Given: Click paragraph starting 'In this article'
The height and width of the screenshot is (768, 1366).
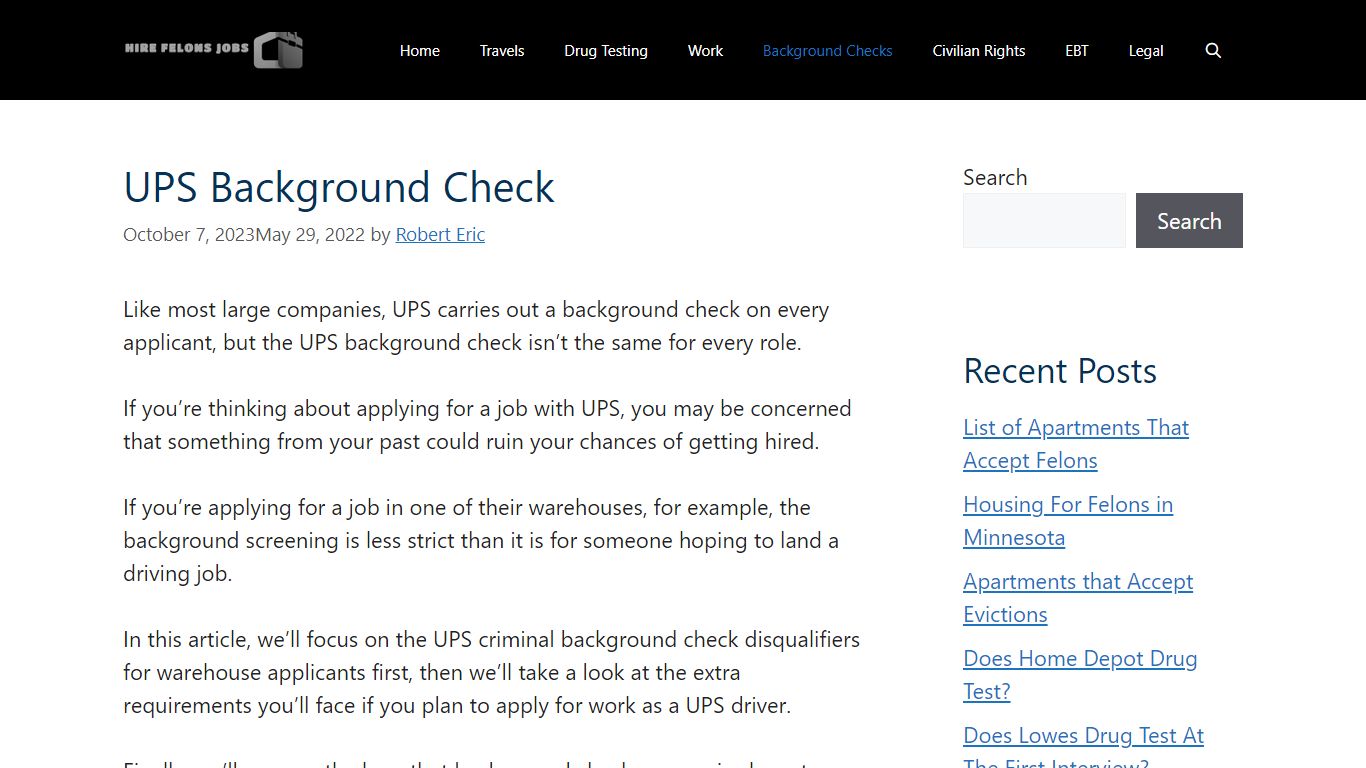Looking at the screenshot, I should pos(491,672).
